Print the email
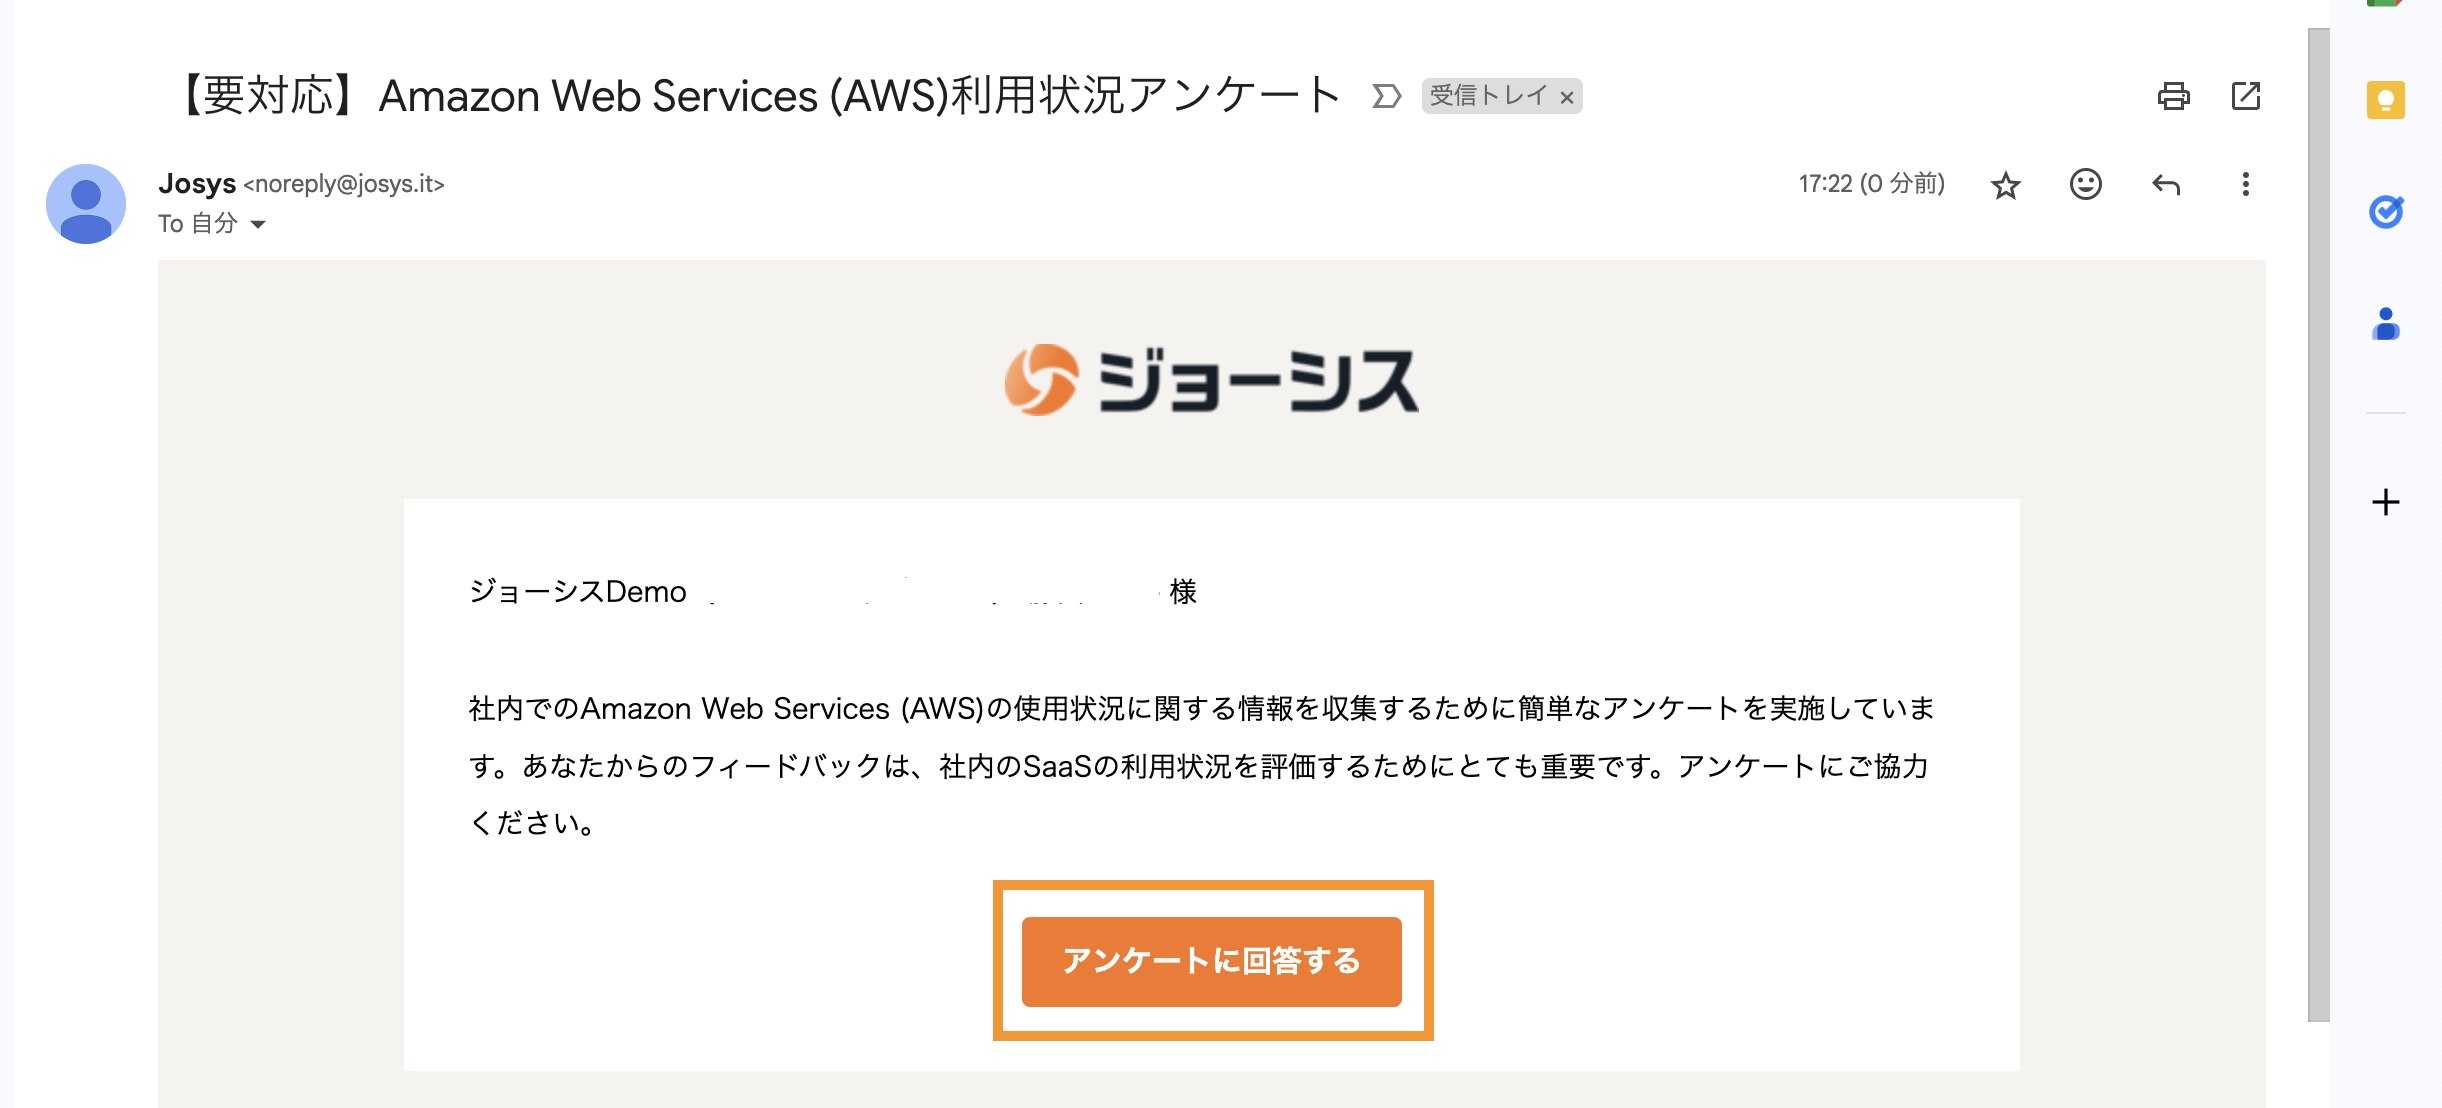2442x1108 pixels. click(2173, 96)
